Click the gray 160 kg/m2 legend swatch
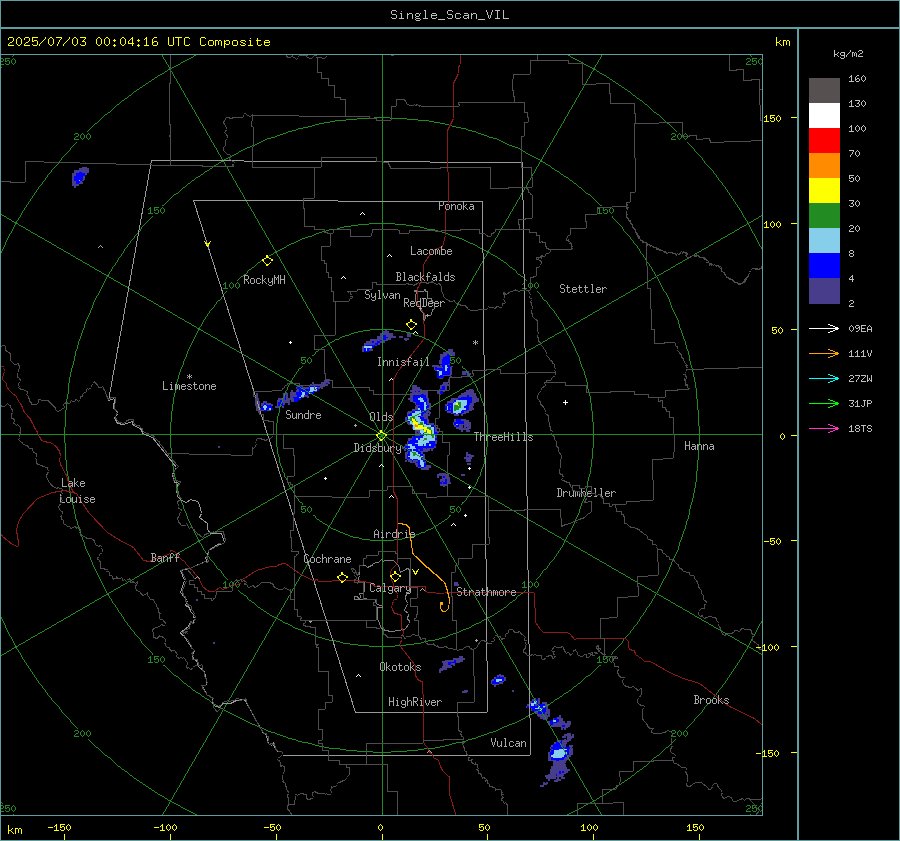Image resolution: width=900 pixels, height=841 pixels. tap(824, 91)
